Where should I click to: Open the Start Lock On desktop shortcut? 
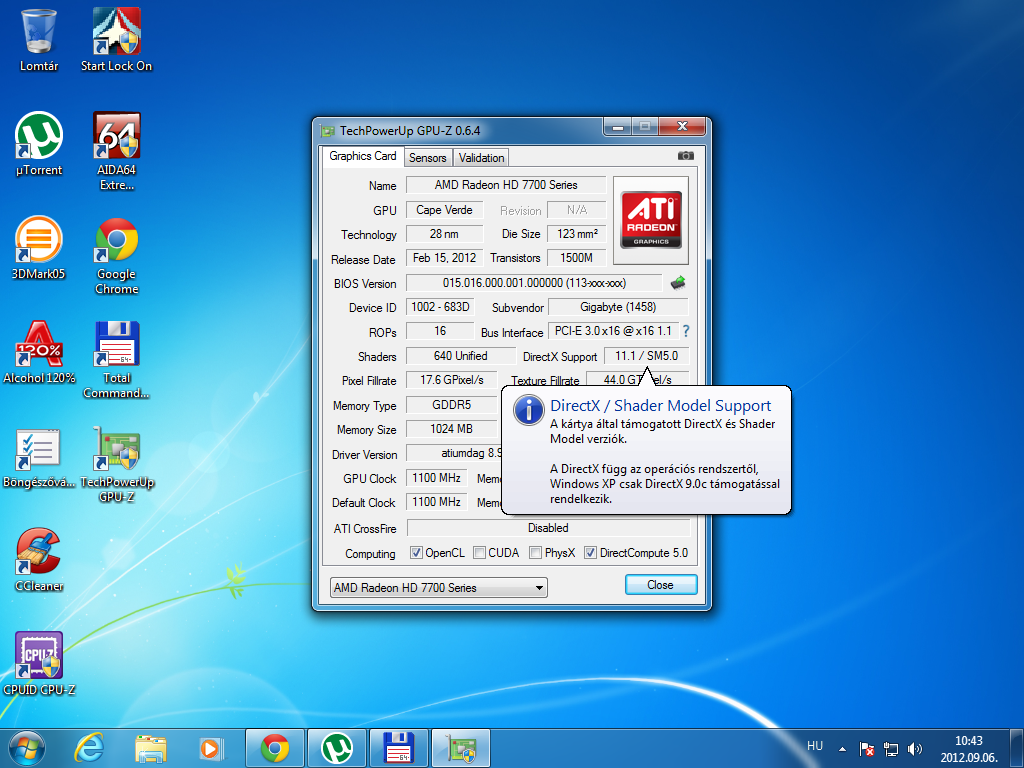point(116,40)
